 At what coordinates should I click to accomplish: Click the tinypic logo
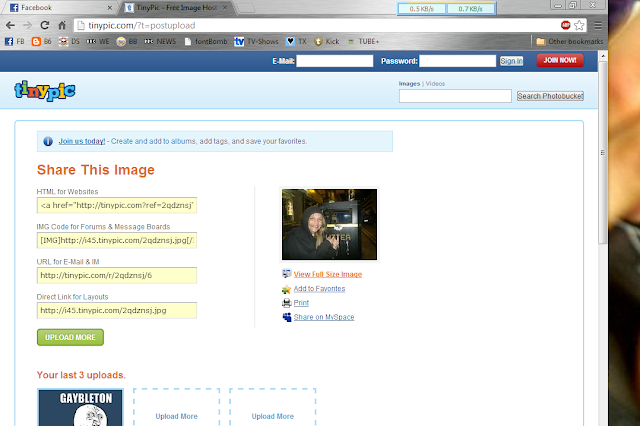tap(44, 91)
